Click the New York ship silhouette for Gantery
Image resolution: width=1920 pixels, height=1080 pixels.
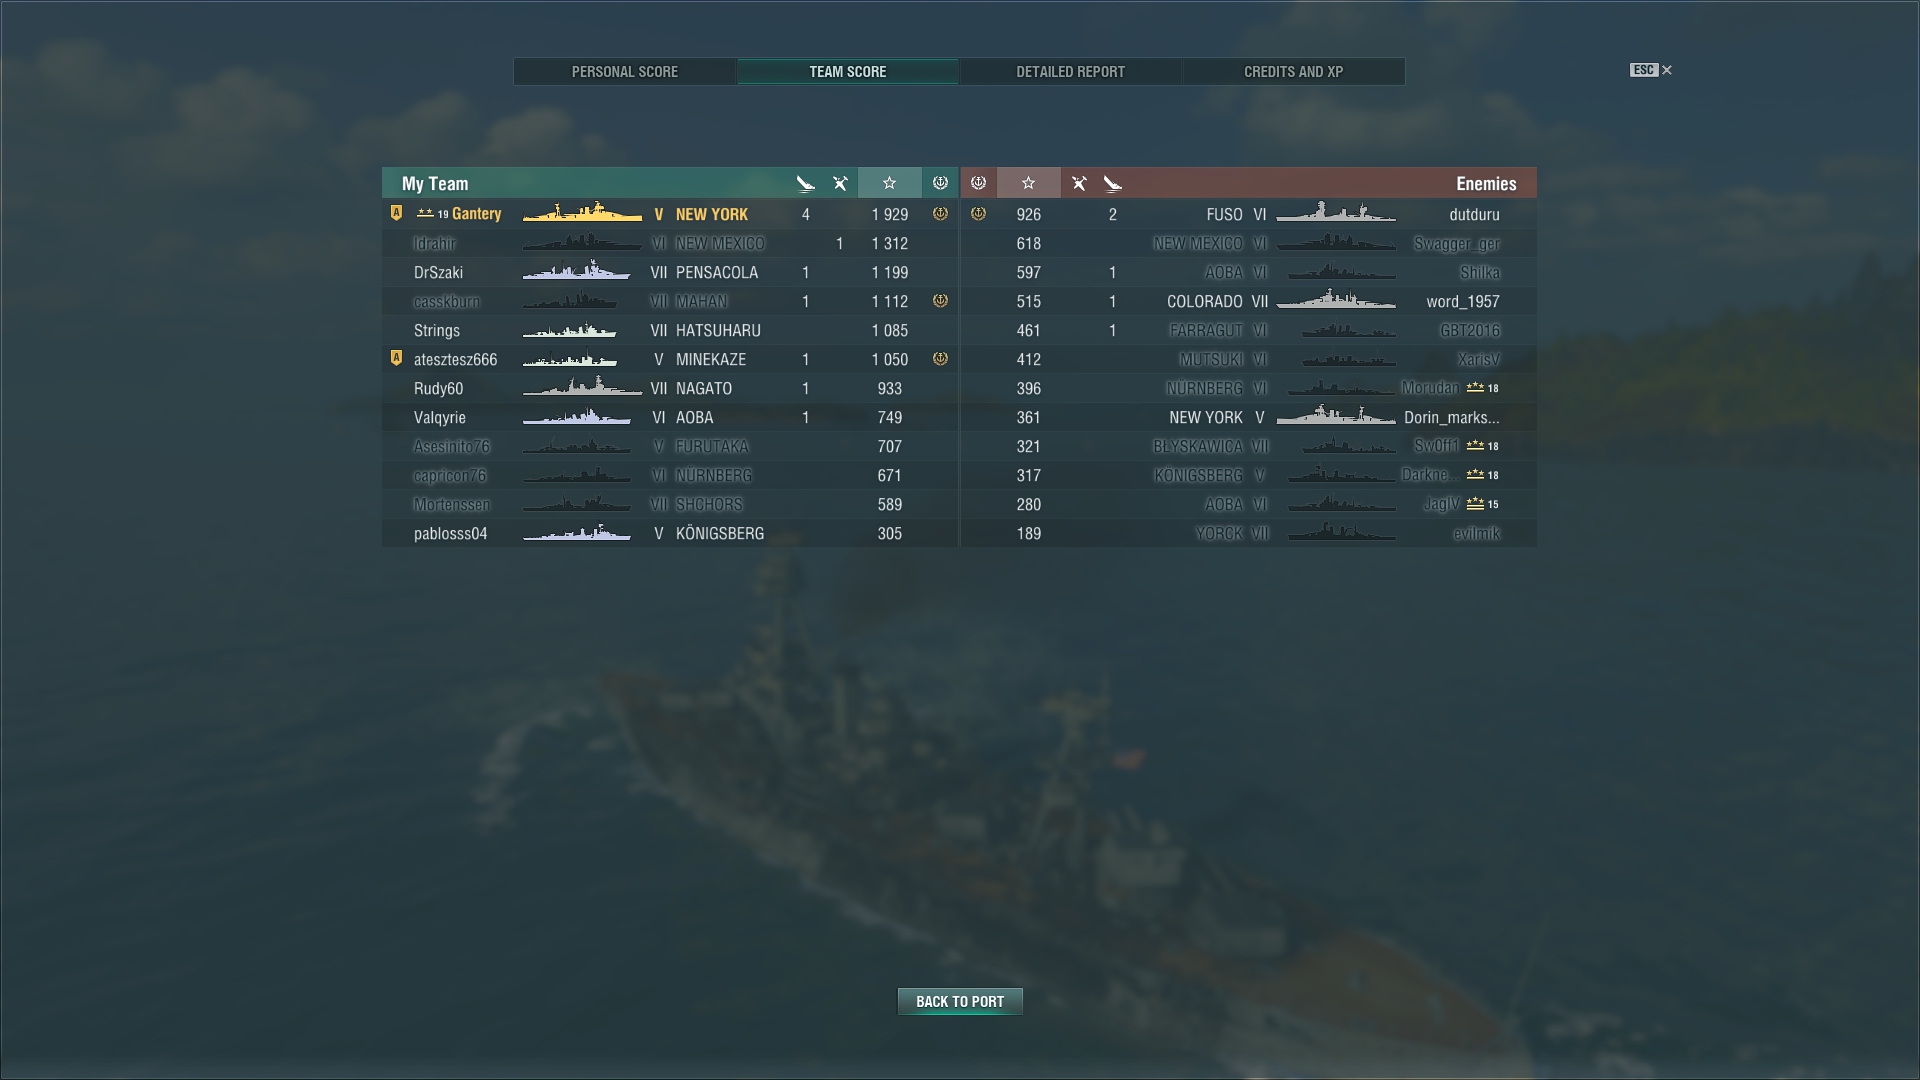tap(582, 213)
